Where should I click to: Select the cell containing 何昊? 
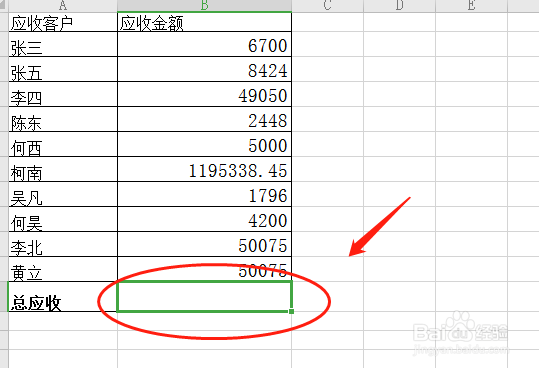click(x=63, y=219)
